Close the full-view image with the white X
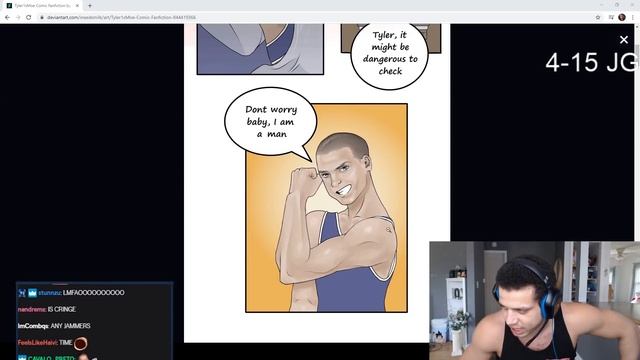The width and height of the screenshot is (640, 360). coord(624,40)
